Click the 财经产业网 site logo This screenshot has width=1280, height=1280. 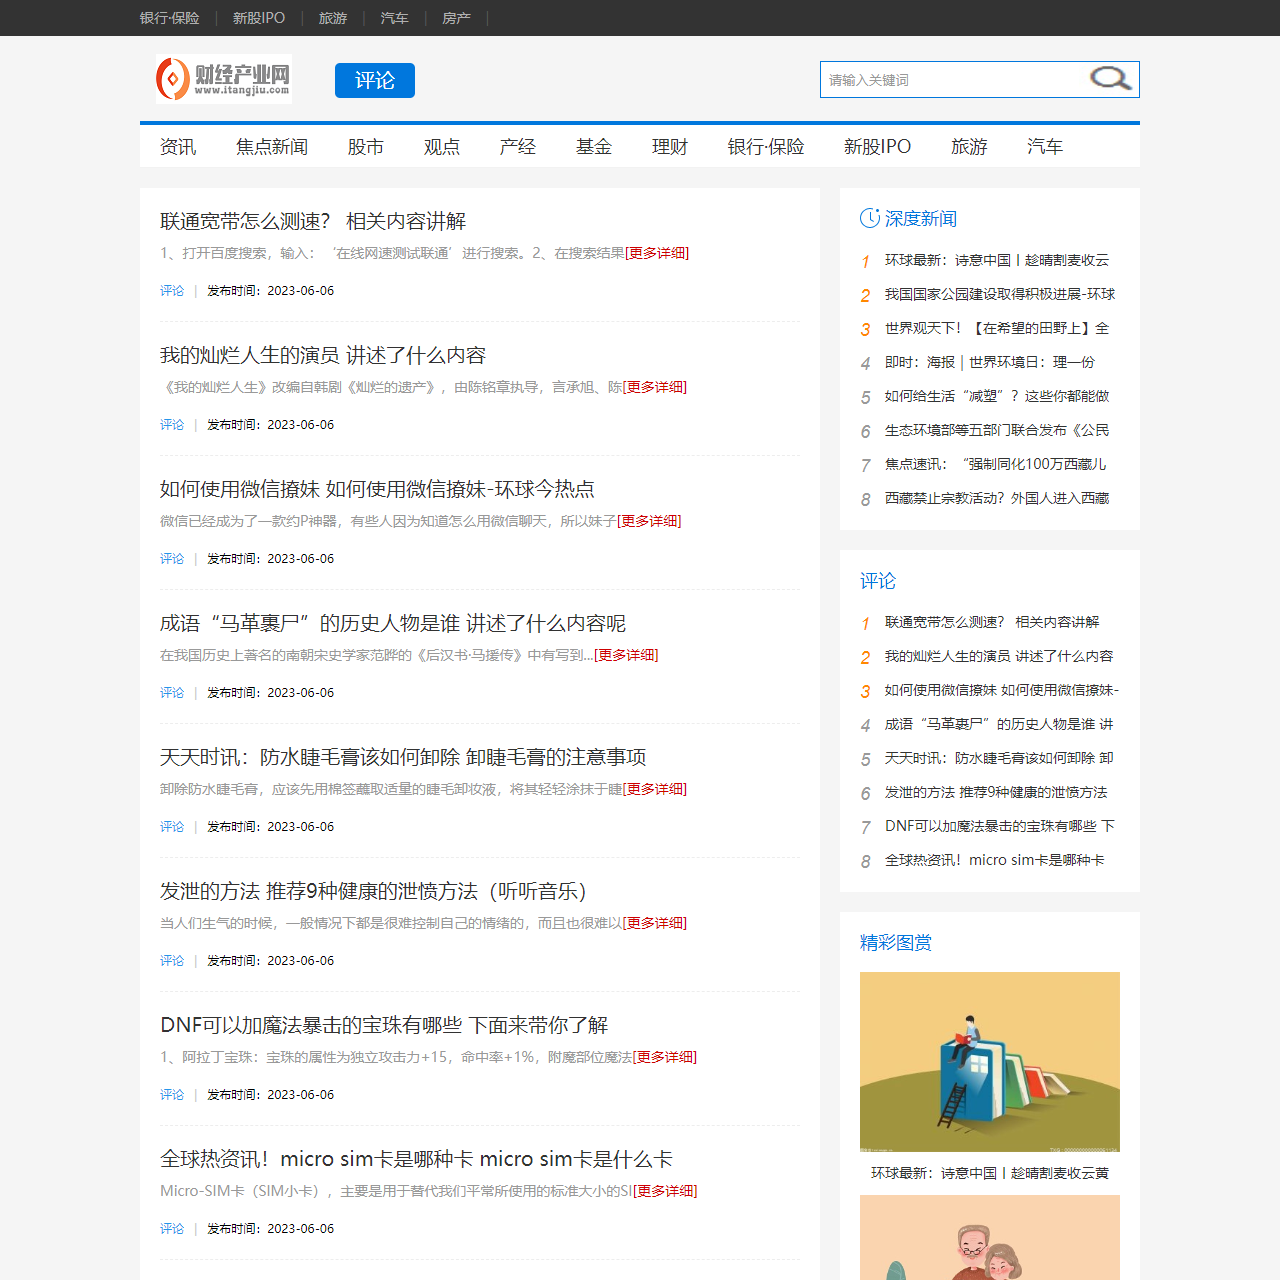point(222,78)
